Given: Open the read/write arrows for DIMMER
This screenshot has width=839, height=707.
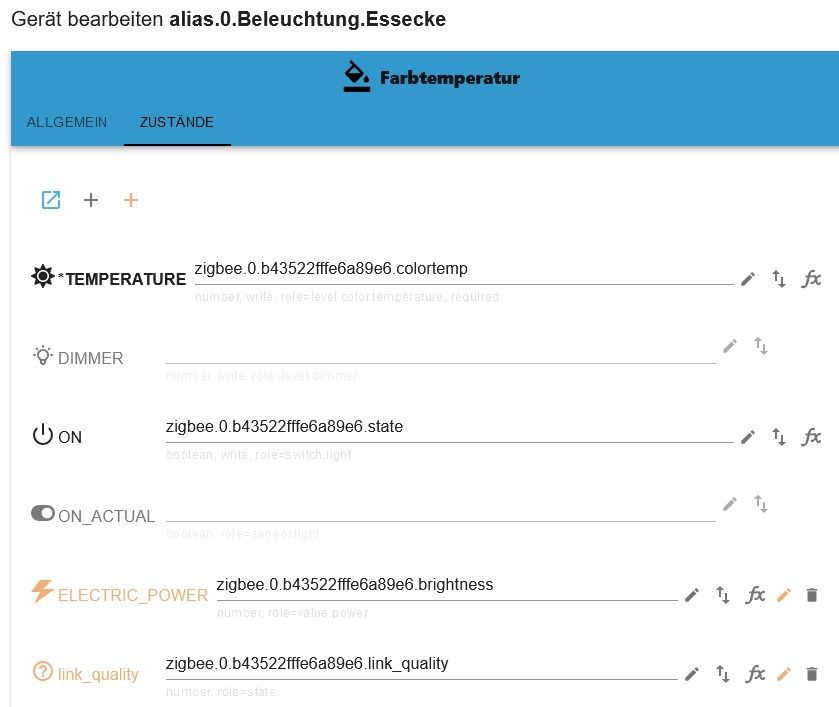Looking at the screenshot, I should click(760, 346).
